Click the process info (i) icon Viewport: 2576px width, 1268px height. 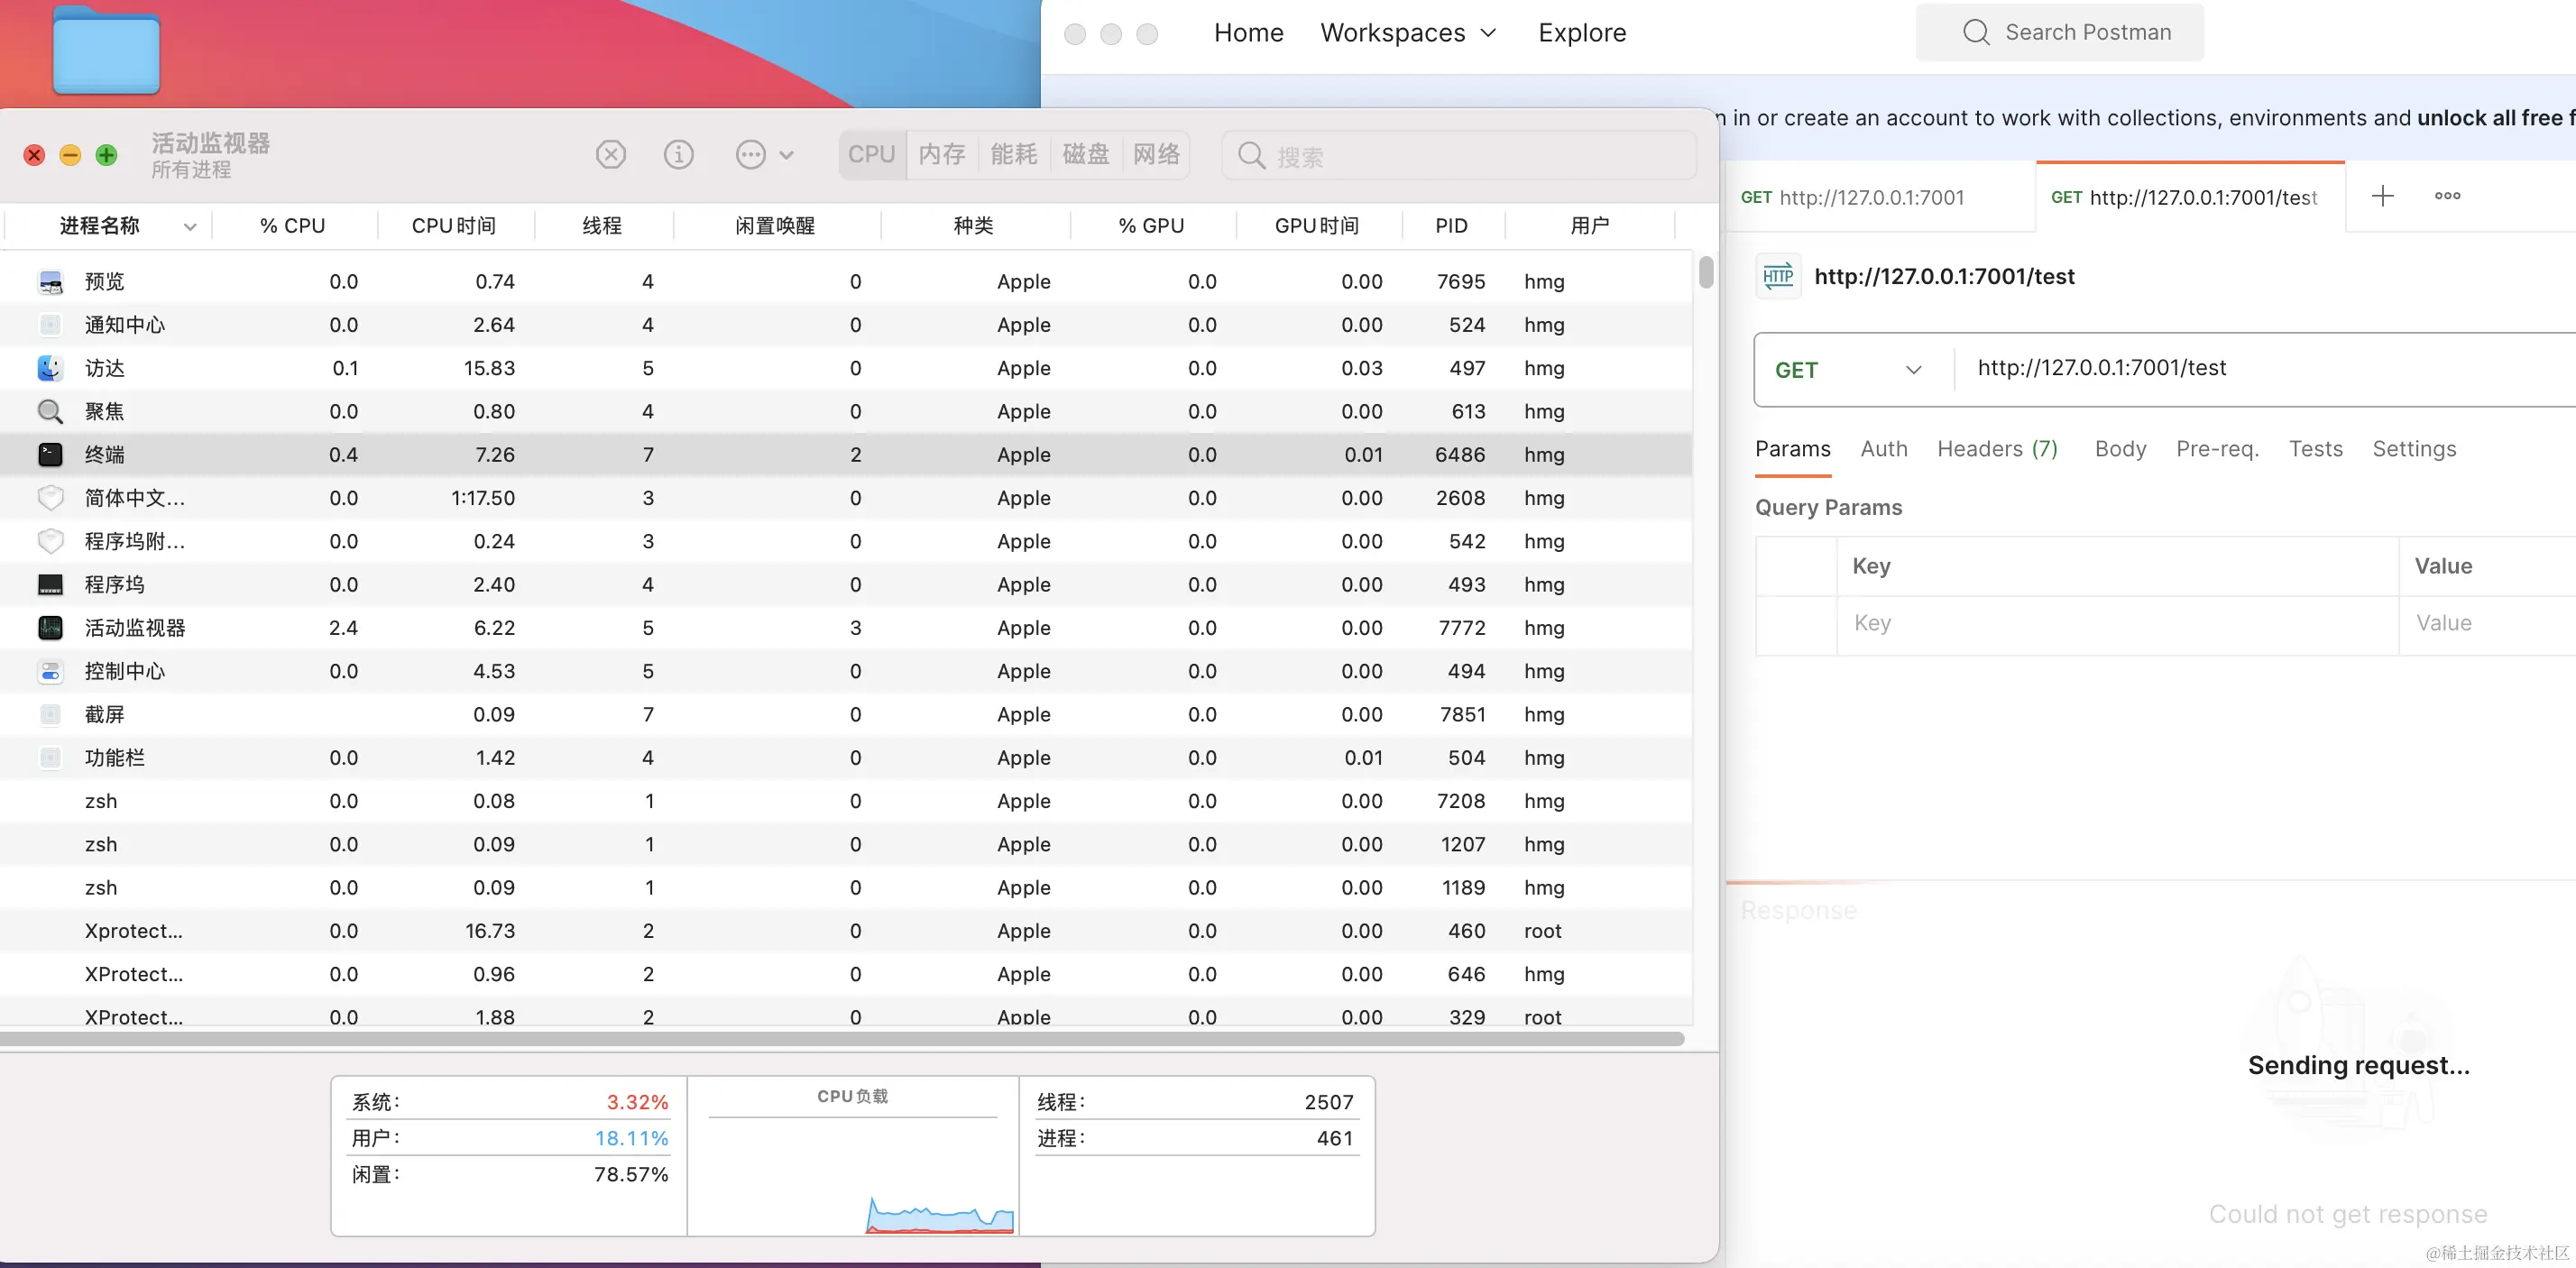tap(678, 155)
